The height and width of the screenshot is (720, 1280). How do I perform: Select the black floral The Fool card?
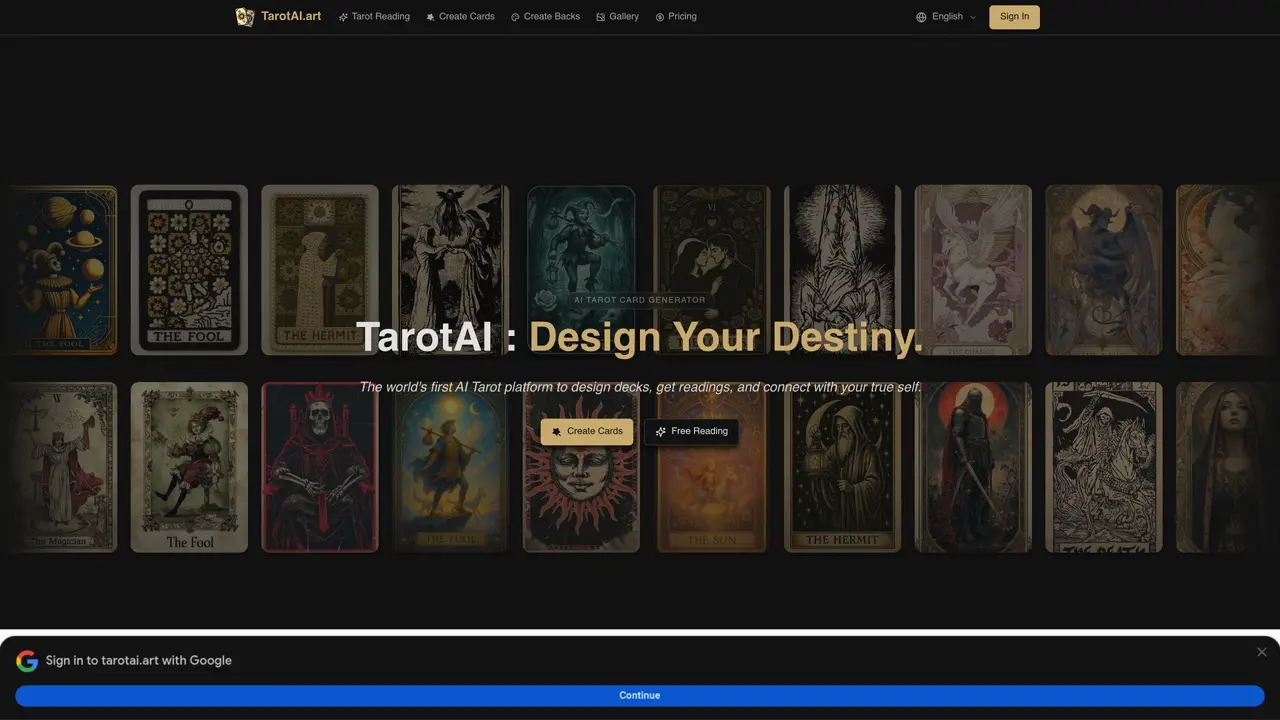click(x=189, y=270)
